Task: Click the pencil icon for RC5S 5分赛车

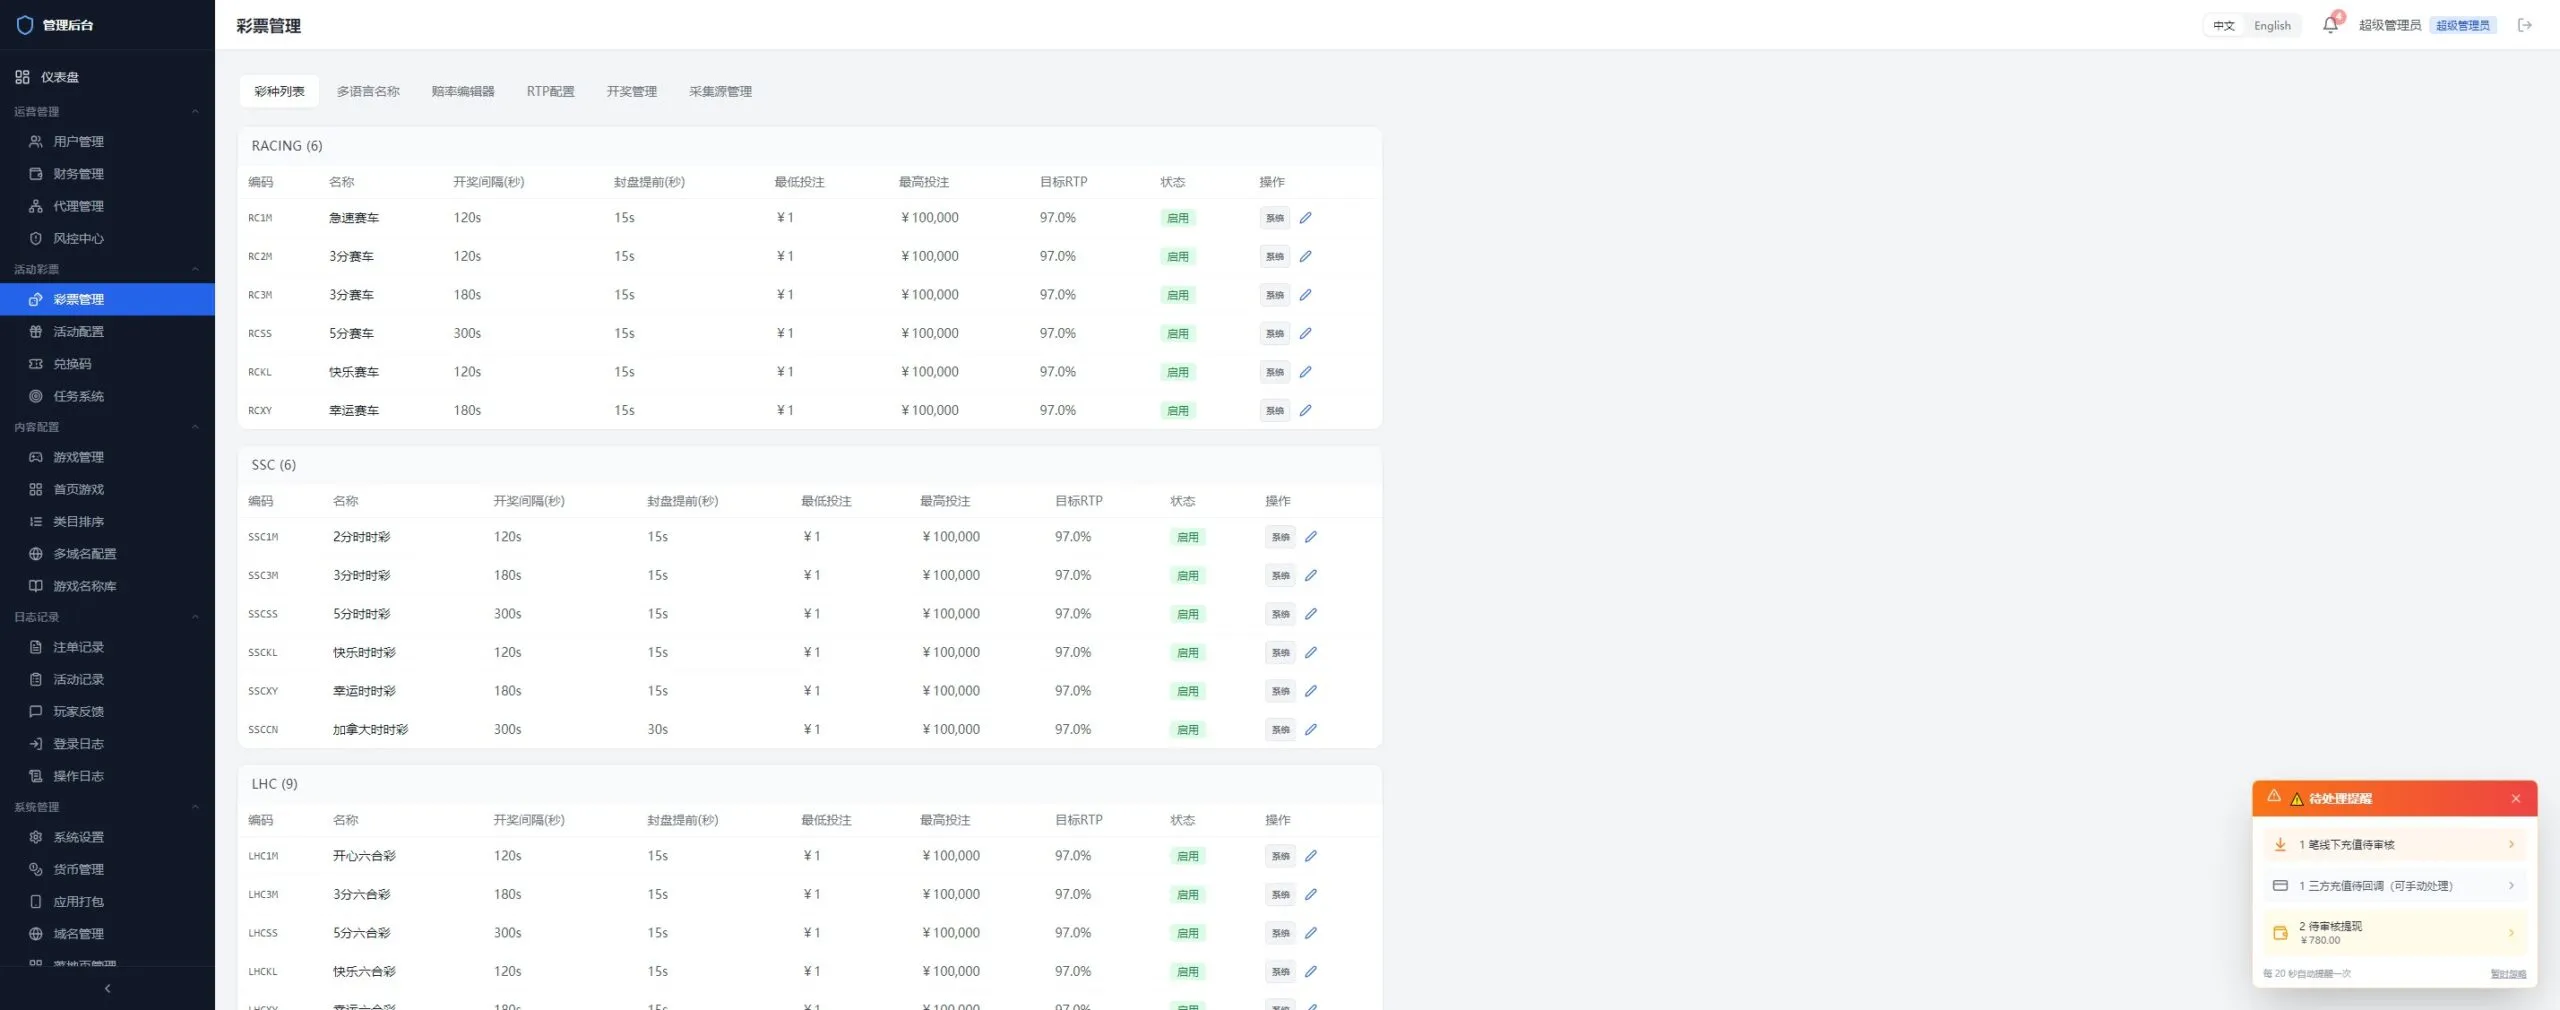Action: pos(1305,334)
